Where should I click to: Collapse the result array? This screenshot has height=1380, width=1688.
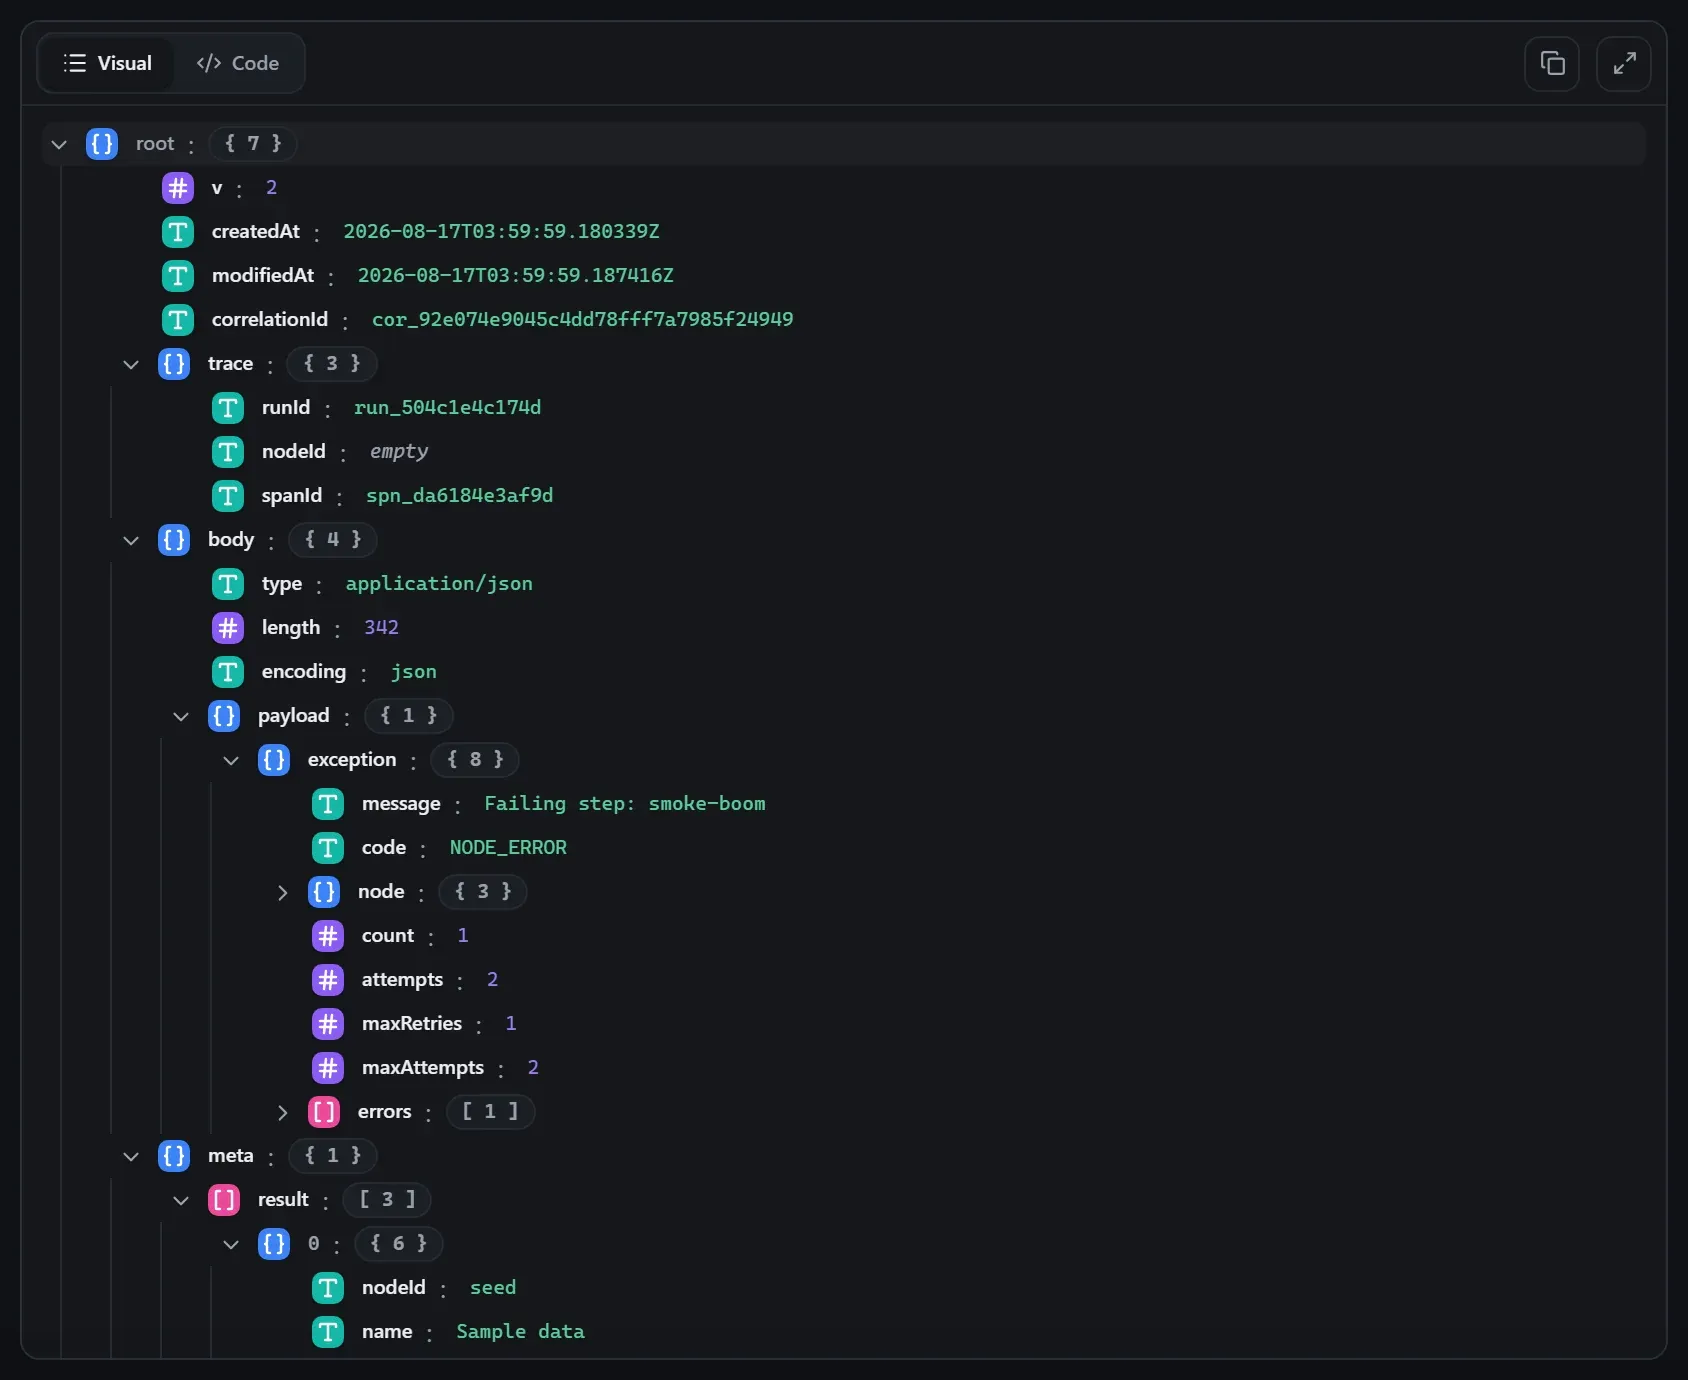181,1200
